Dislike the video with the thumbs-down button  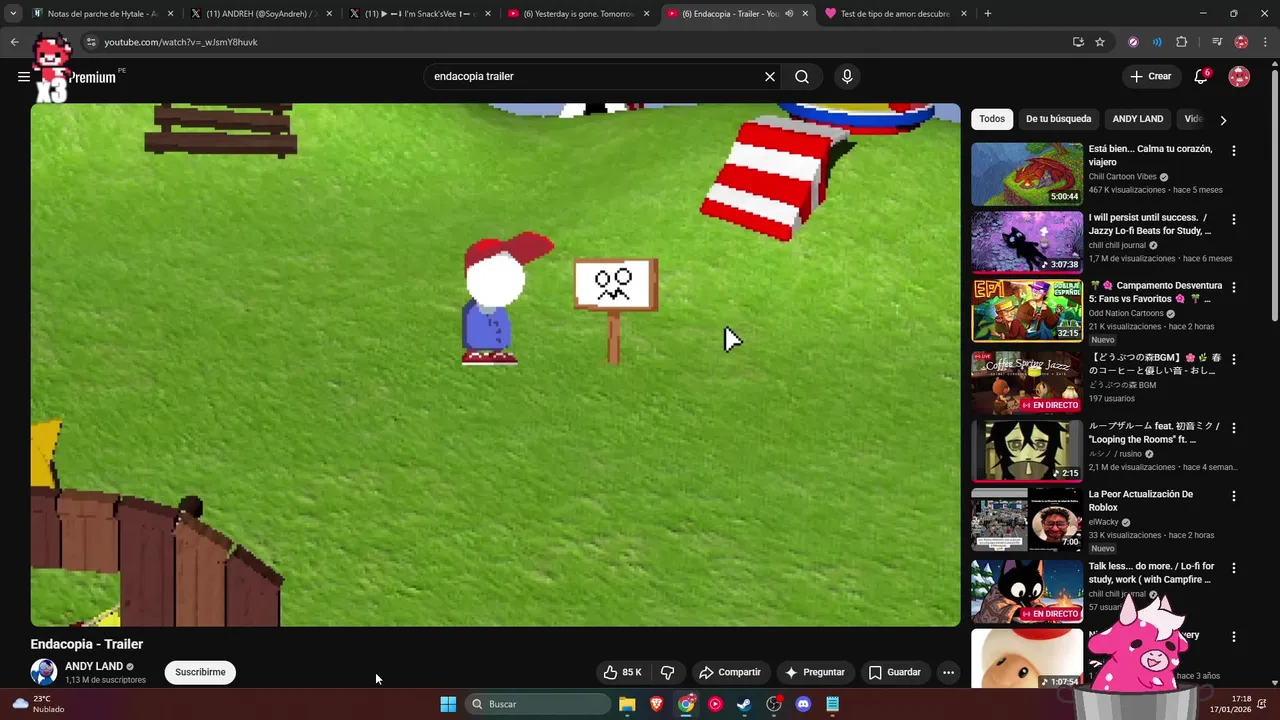pos(668,672)
